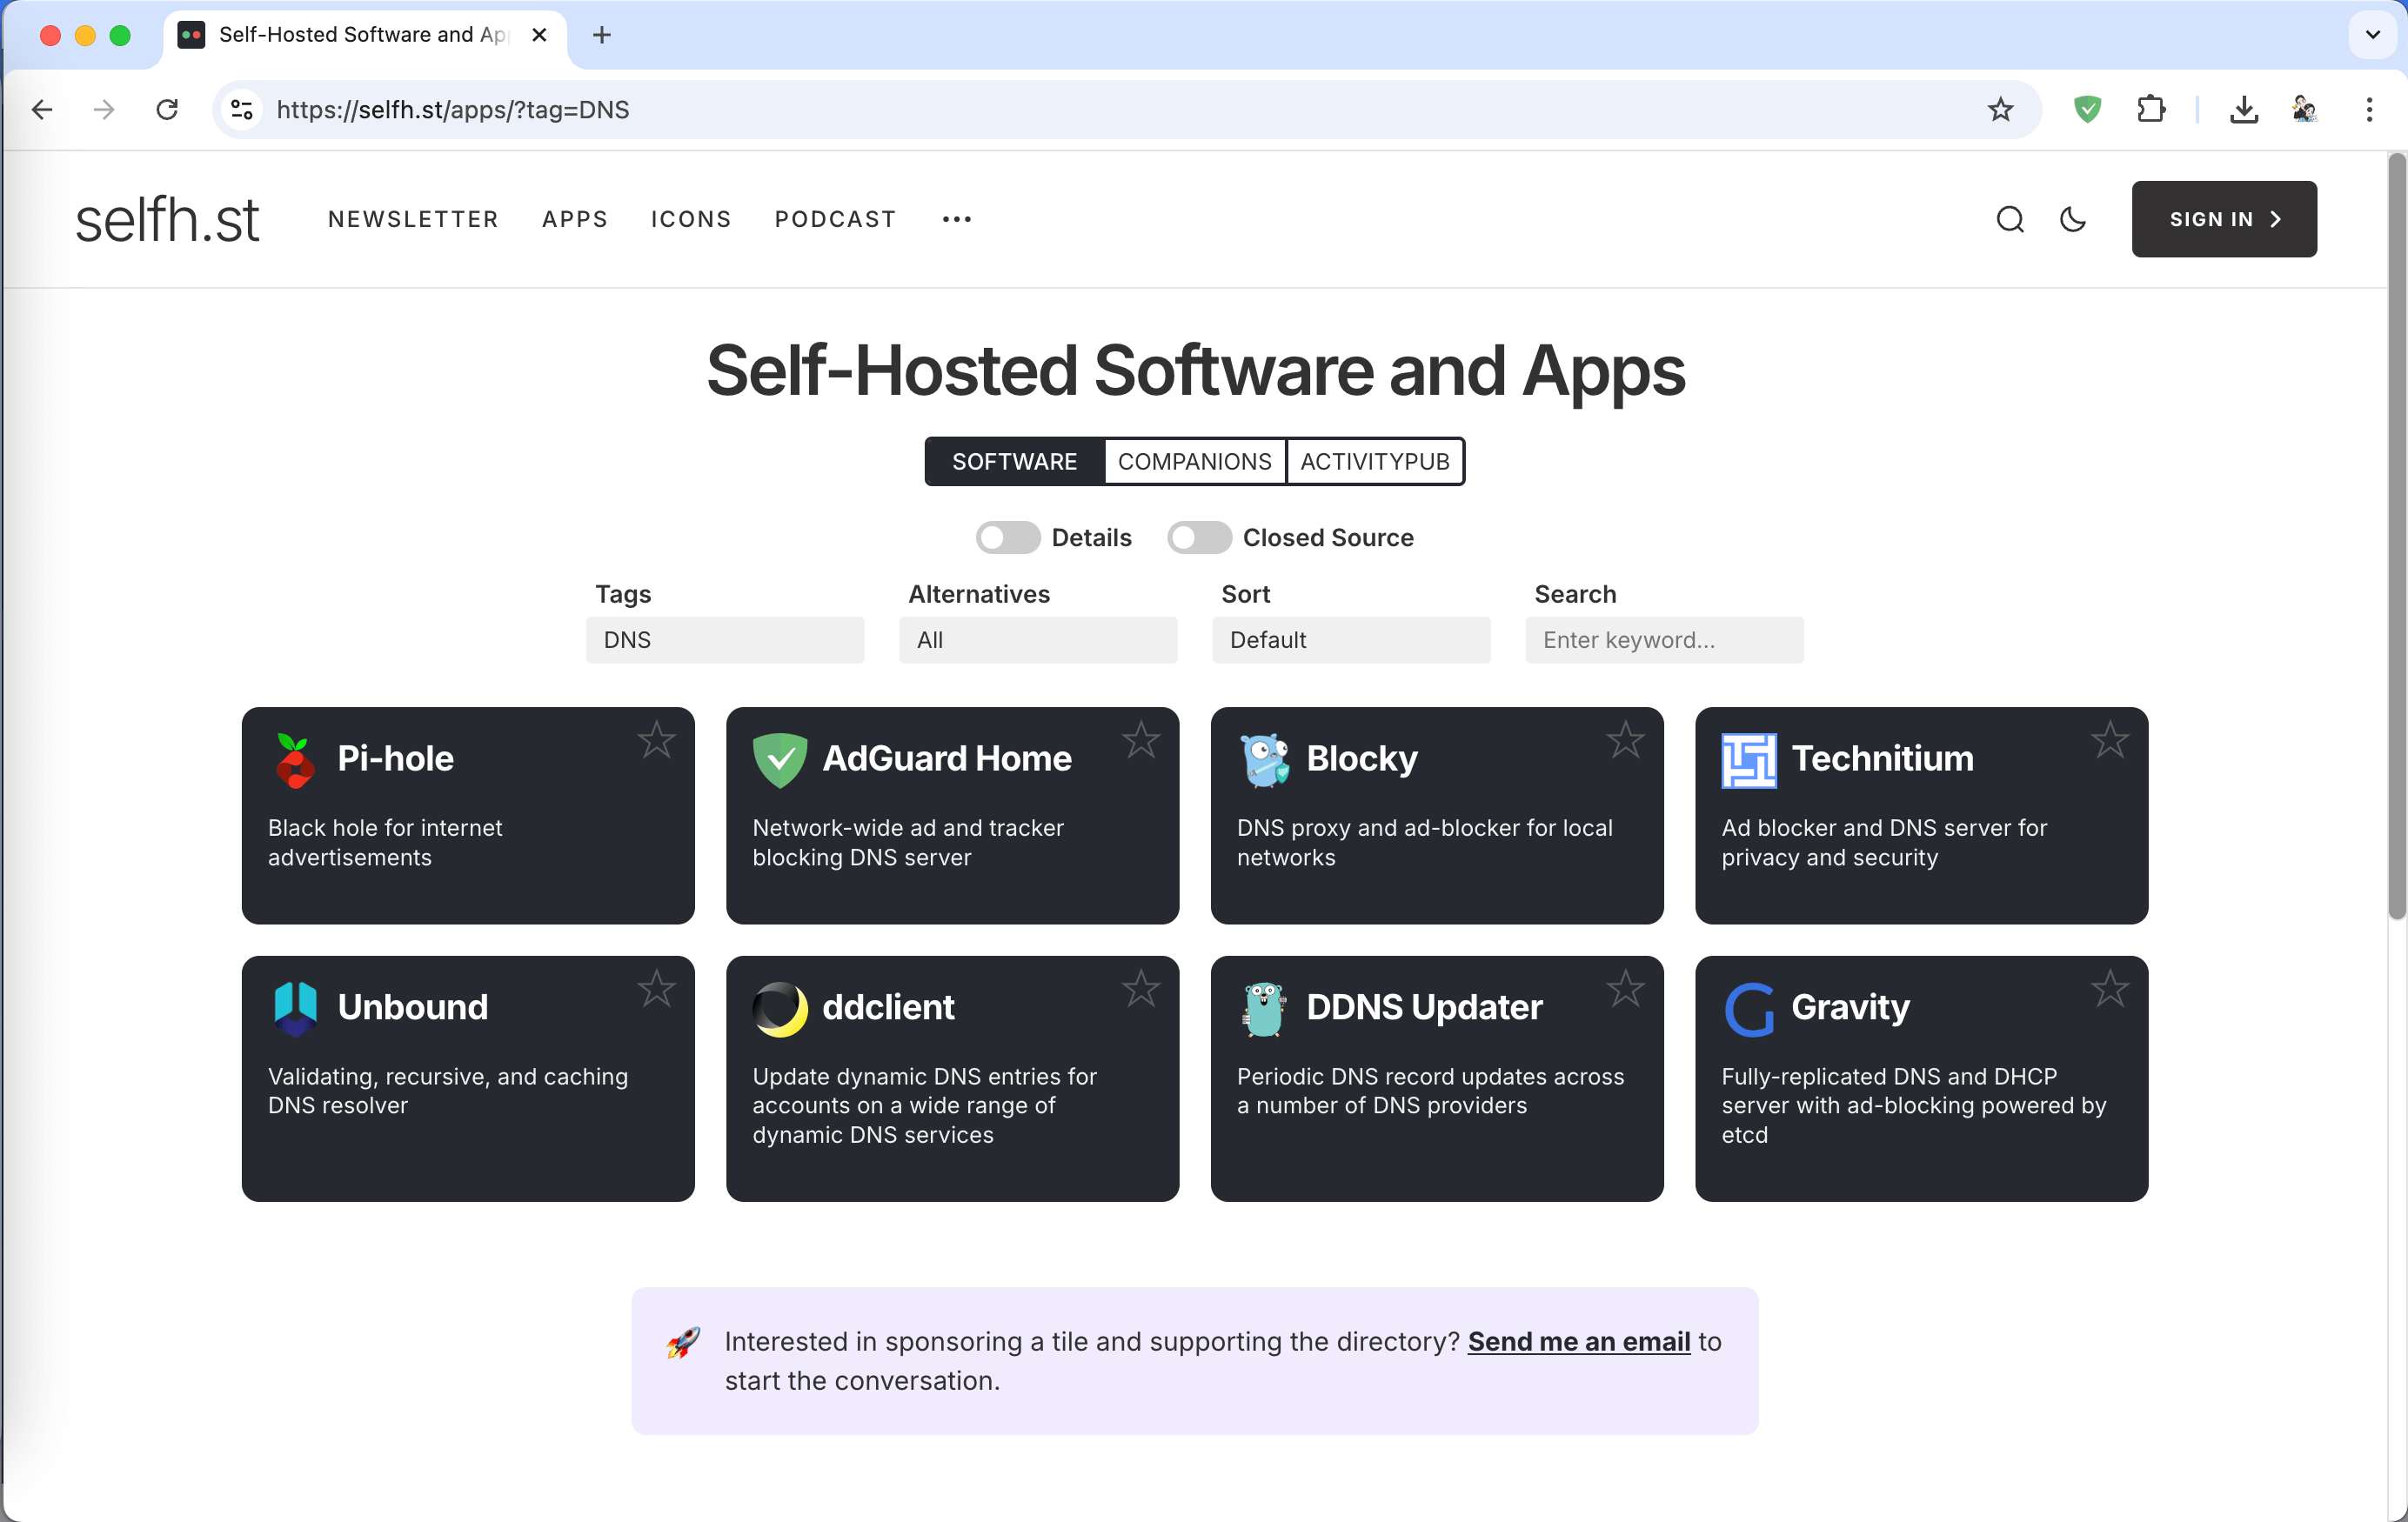This screenshot has height=1522, width=2408.
Task: Open the Technitium tile title
Action: (1882, 758)
